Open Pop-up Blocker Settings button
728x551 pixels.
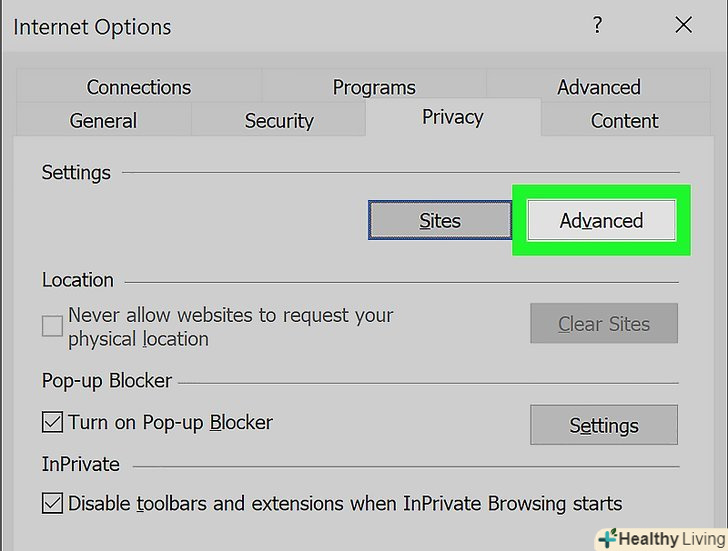click(x=603, y=425)
